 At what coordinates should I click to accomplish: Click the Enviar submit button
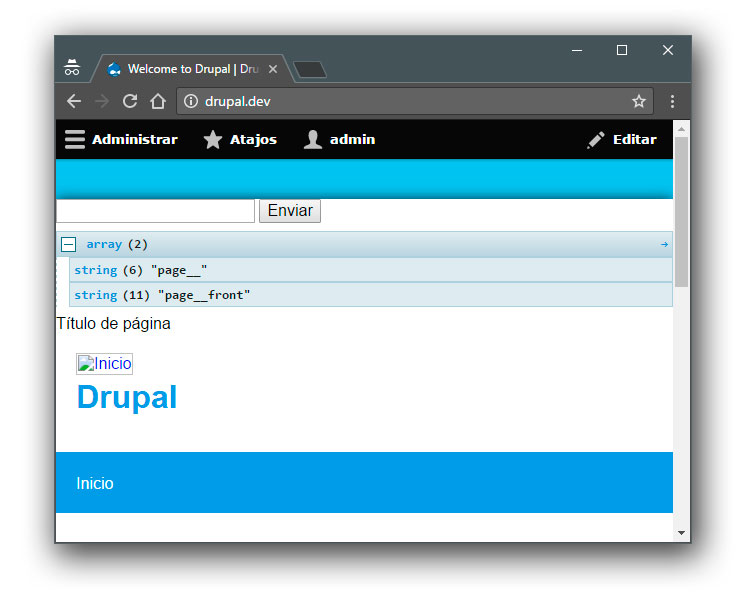coord(290,211)
